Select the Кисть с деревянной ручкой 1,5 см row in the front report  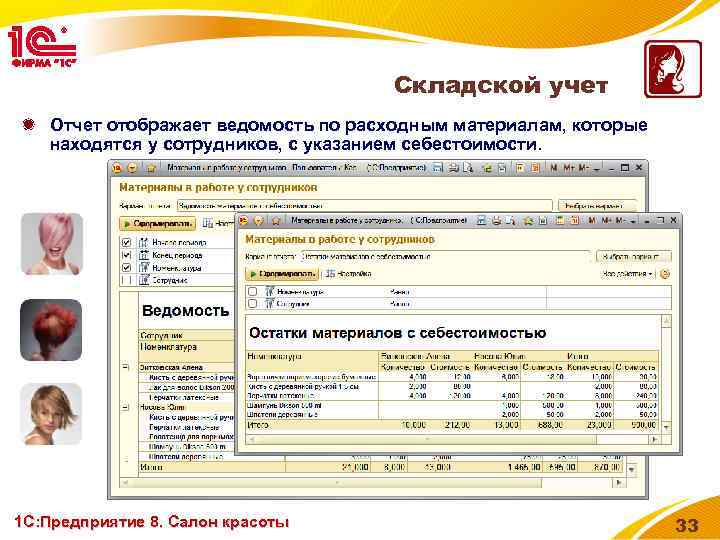pyautogui.click(x=452, y=387)
